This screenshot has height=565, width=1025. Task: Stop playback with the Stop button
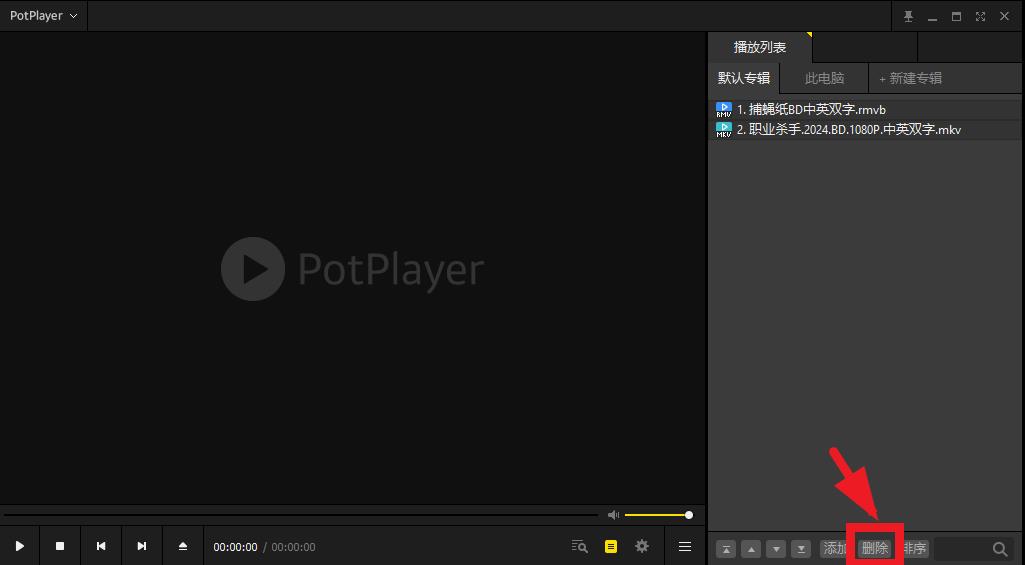tap(60, 546)
